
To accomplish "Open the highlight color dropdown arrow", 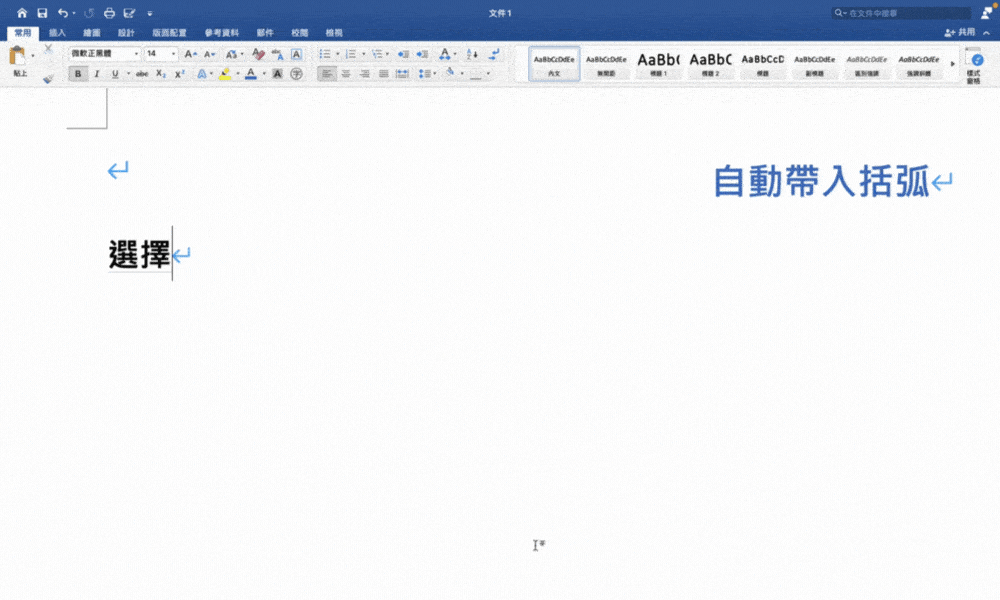I will [238, 74].
